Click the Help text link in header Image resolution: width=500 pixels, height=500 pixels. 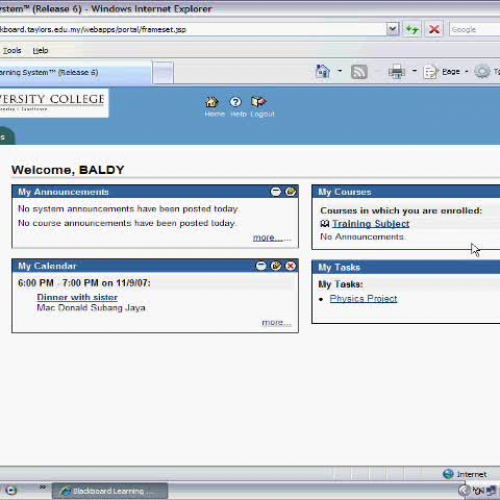(x=238, y=114)
